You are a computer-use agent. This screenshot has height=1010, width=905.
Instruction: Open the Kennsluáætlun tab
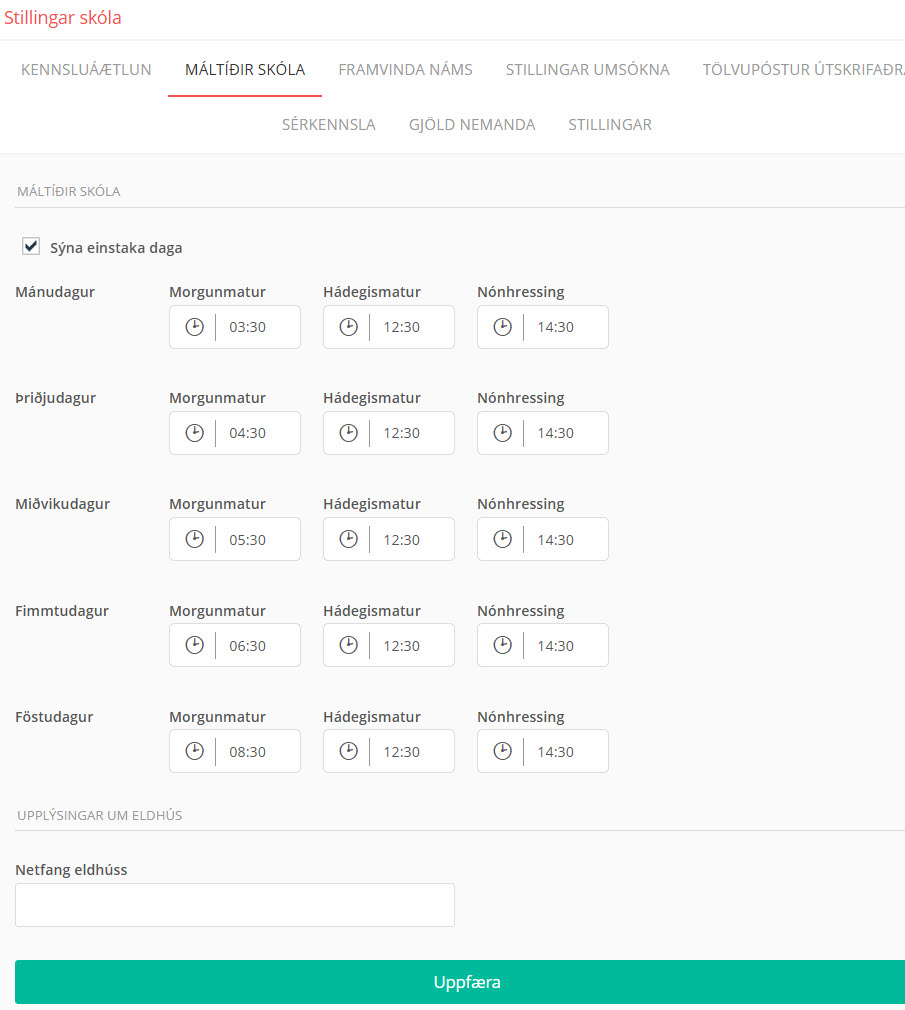[86, 70]
